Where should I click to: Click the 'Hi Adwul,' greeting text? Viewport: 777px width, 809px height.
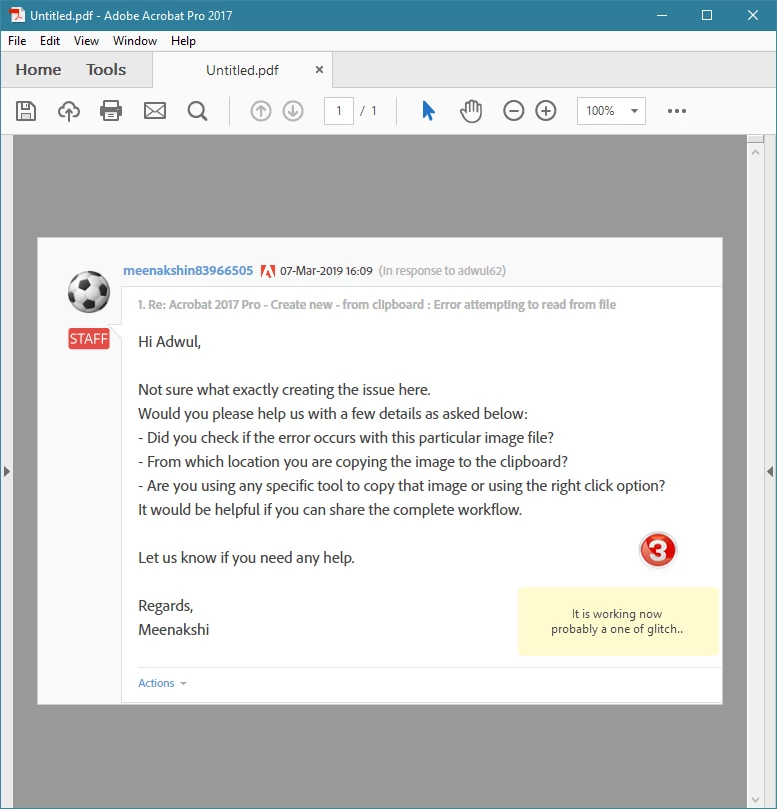(x=169, y=342)
